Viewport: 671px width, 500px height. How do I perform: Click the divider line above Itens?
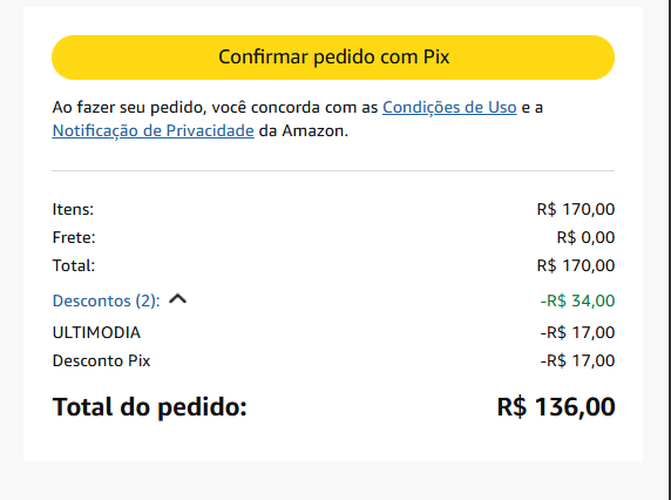click(x=333, y=171)
